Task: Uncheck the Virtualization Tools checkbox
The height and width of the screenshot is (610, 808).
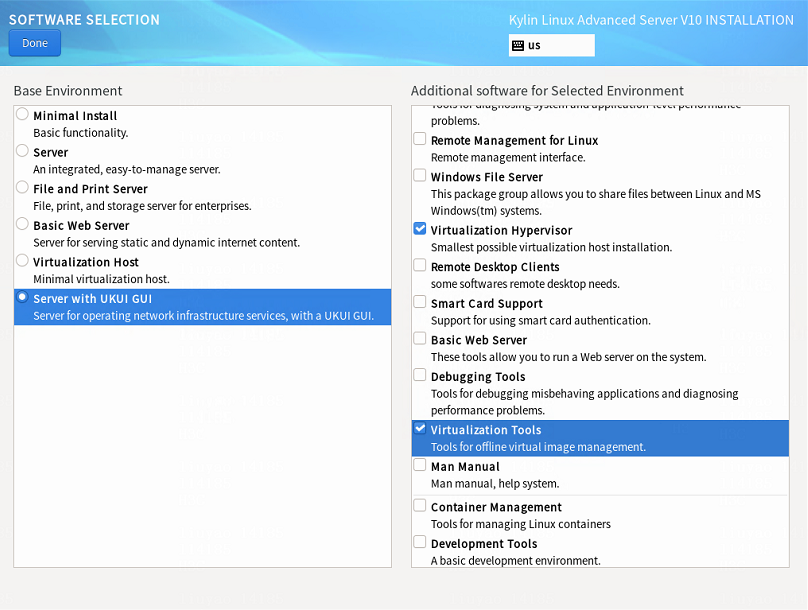Action: [x=420, y=428]
